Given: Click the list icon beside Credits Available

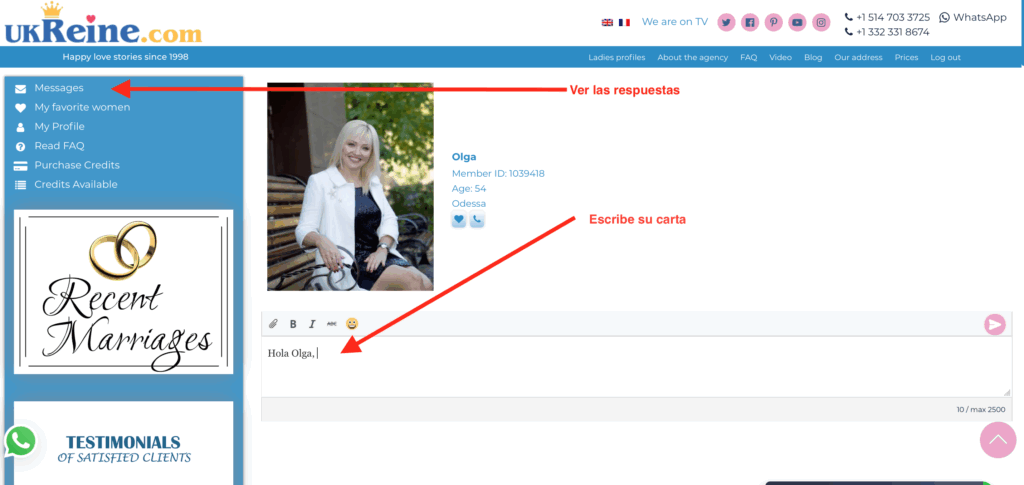Looking at the screenshot, I should click(21, 185).
